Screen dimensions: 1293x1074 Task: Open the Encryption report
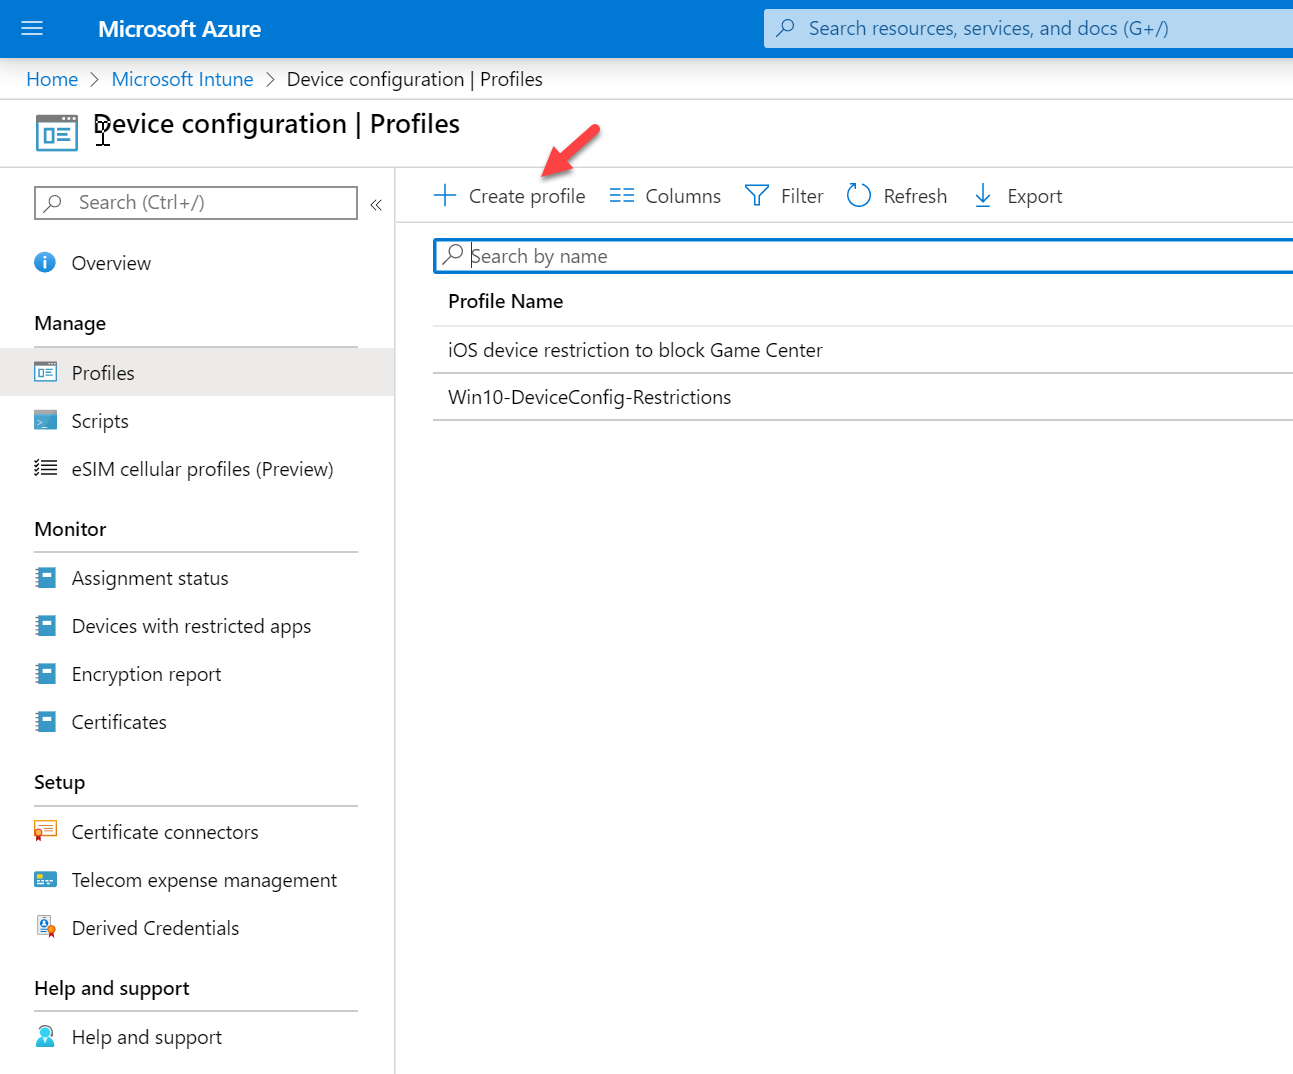tap(146, 674)
